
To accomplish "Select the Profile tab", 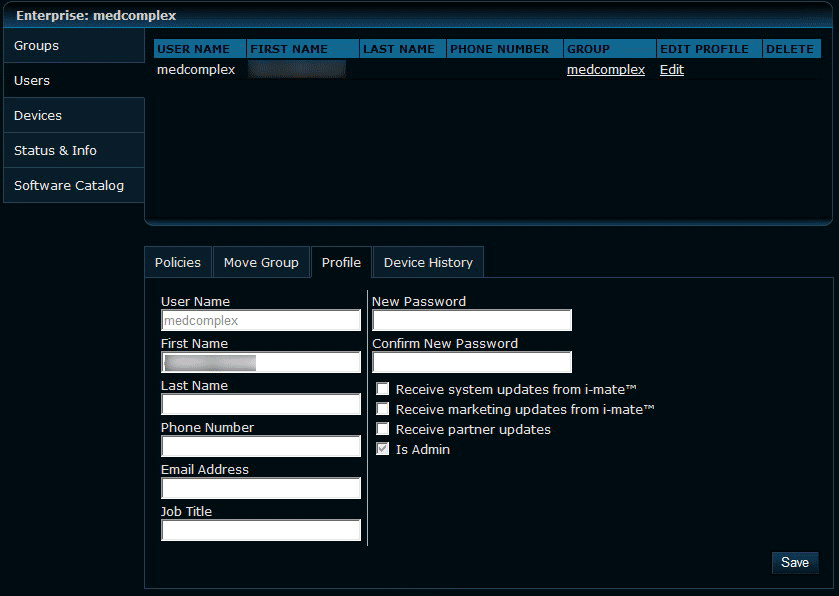I will pyautogui.click(x=341, y=263).
